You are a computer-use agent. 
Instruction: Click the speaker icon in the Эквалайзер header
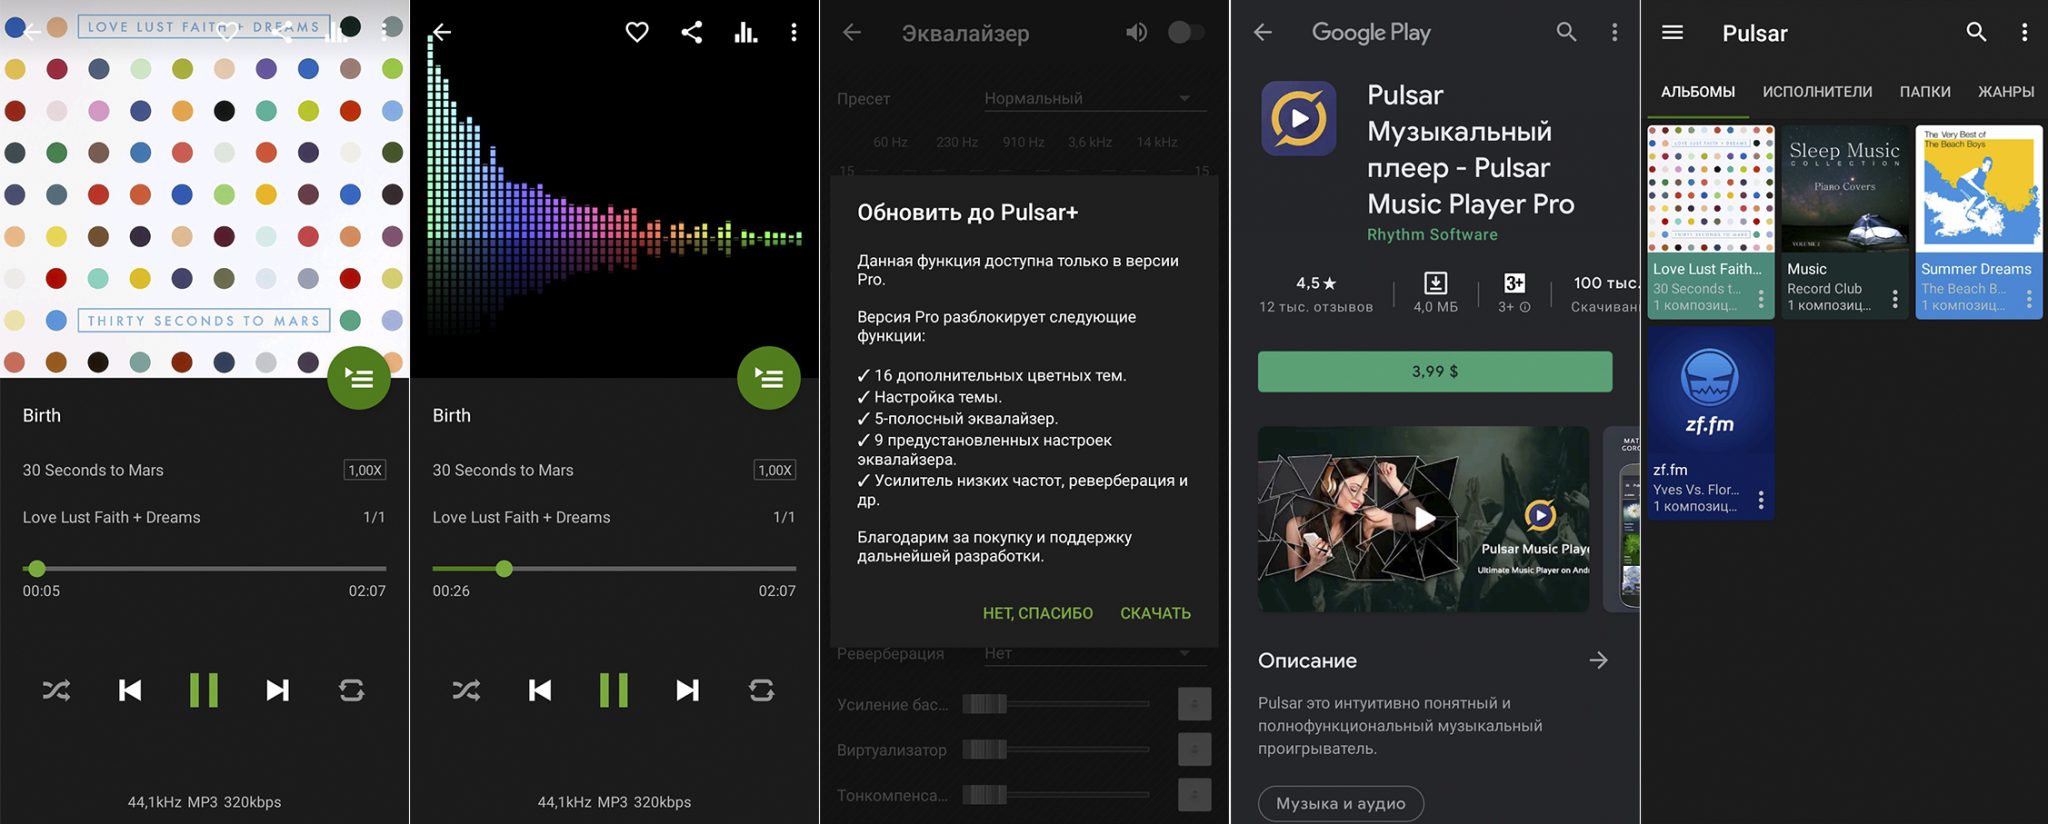click(1136, 32)
